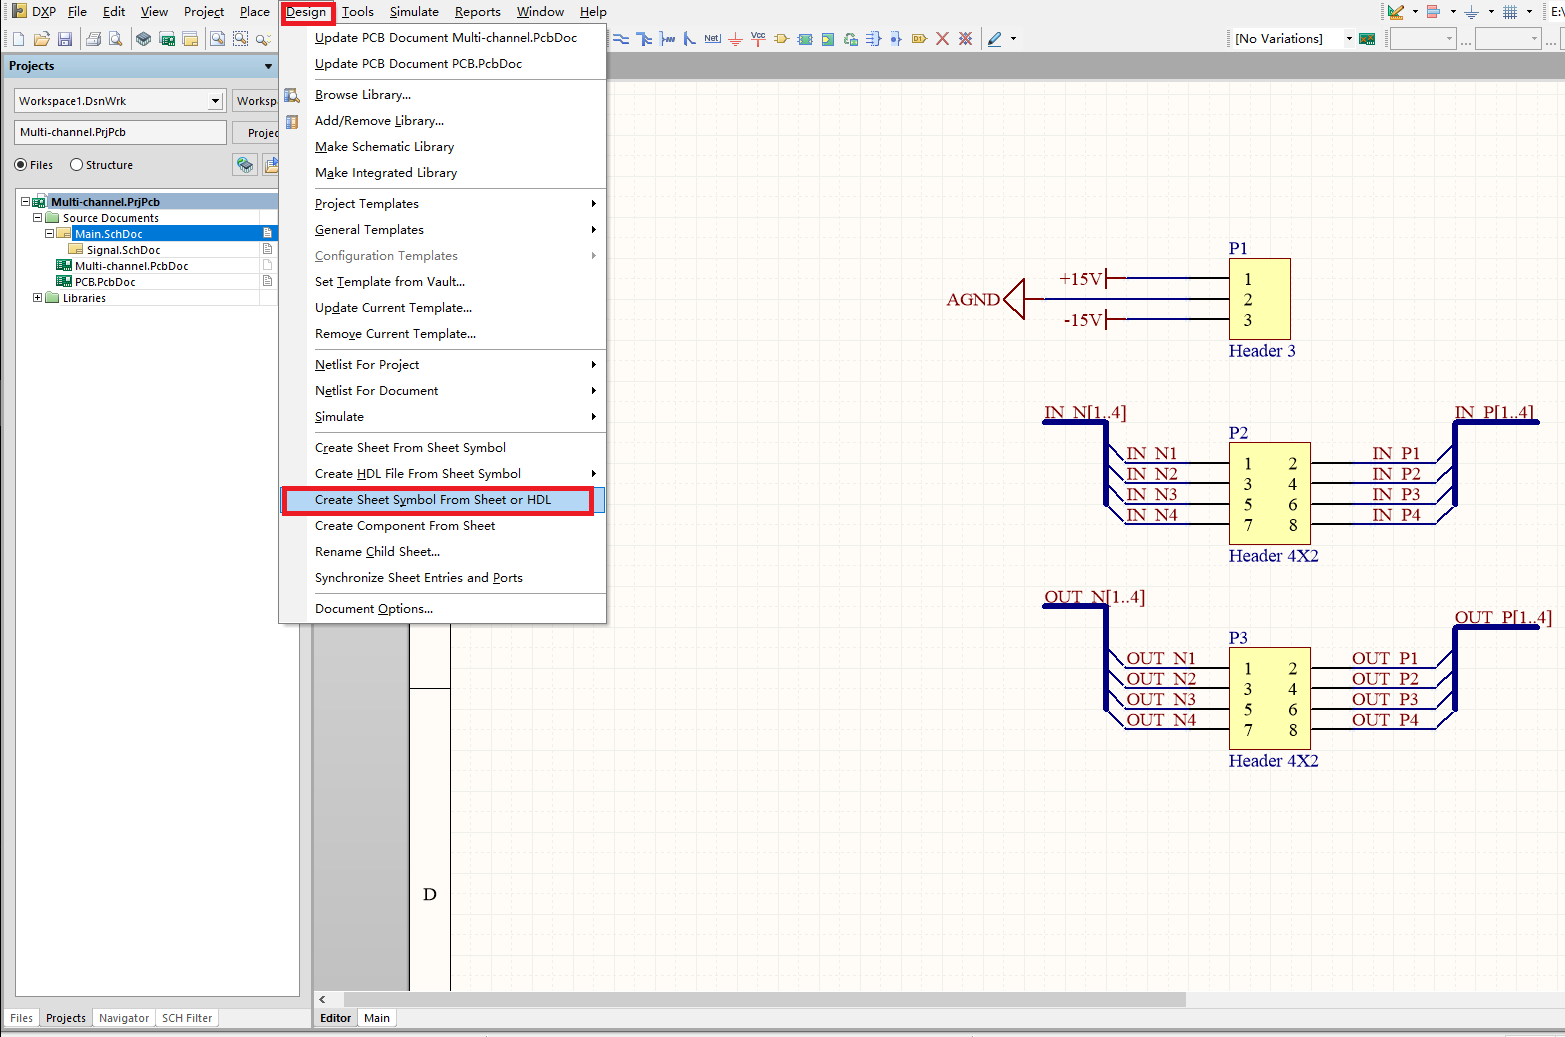
Task: Open the Workspace1.DsnWrk dropdown
Action: tap(214, 101)
